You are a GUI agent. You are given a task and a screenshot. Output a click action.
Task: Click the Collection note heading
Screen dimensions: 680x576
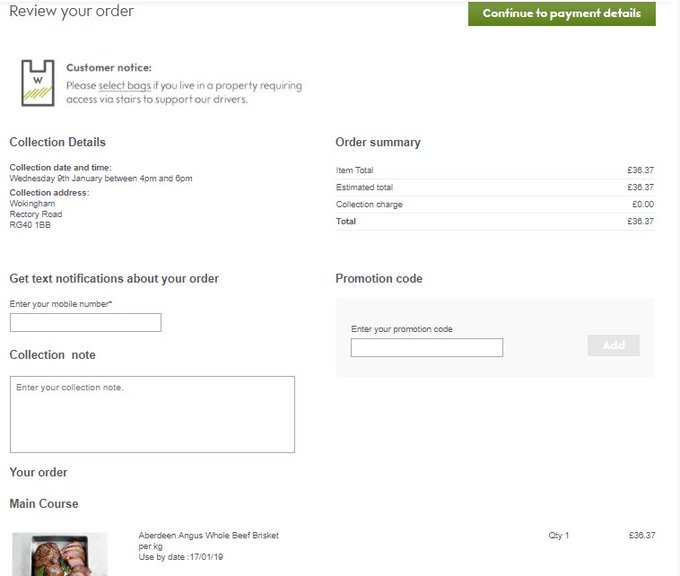pyautogui.click(x=52, y=355)
